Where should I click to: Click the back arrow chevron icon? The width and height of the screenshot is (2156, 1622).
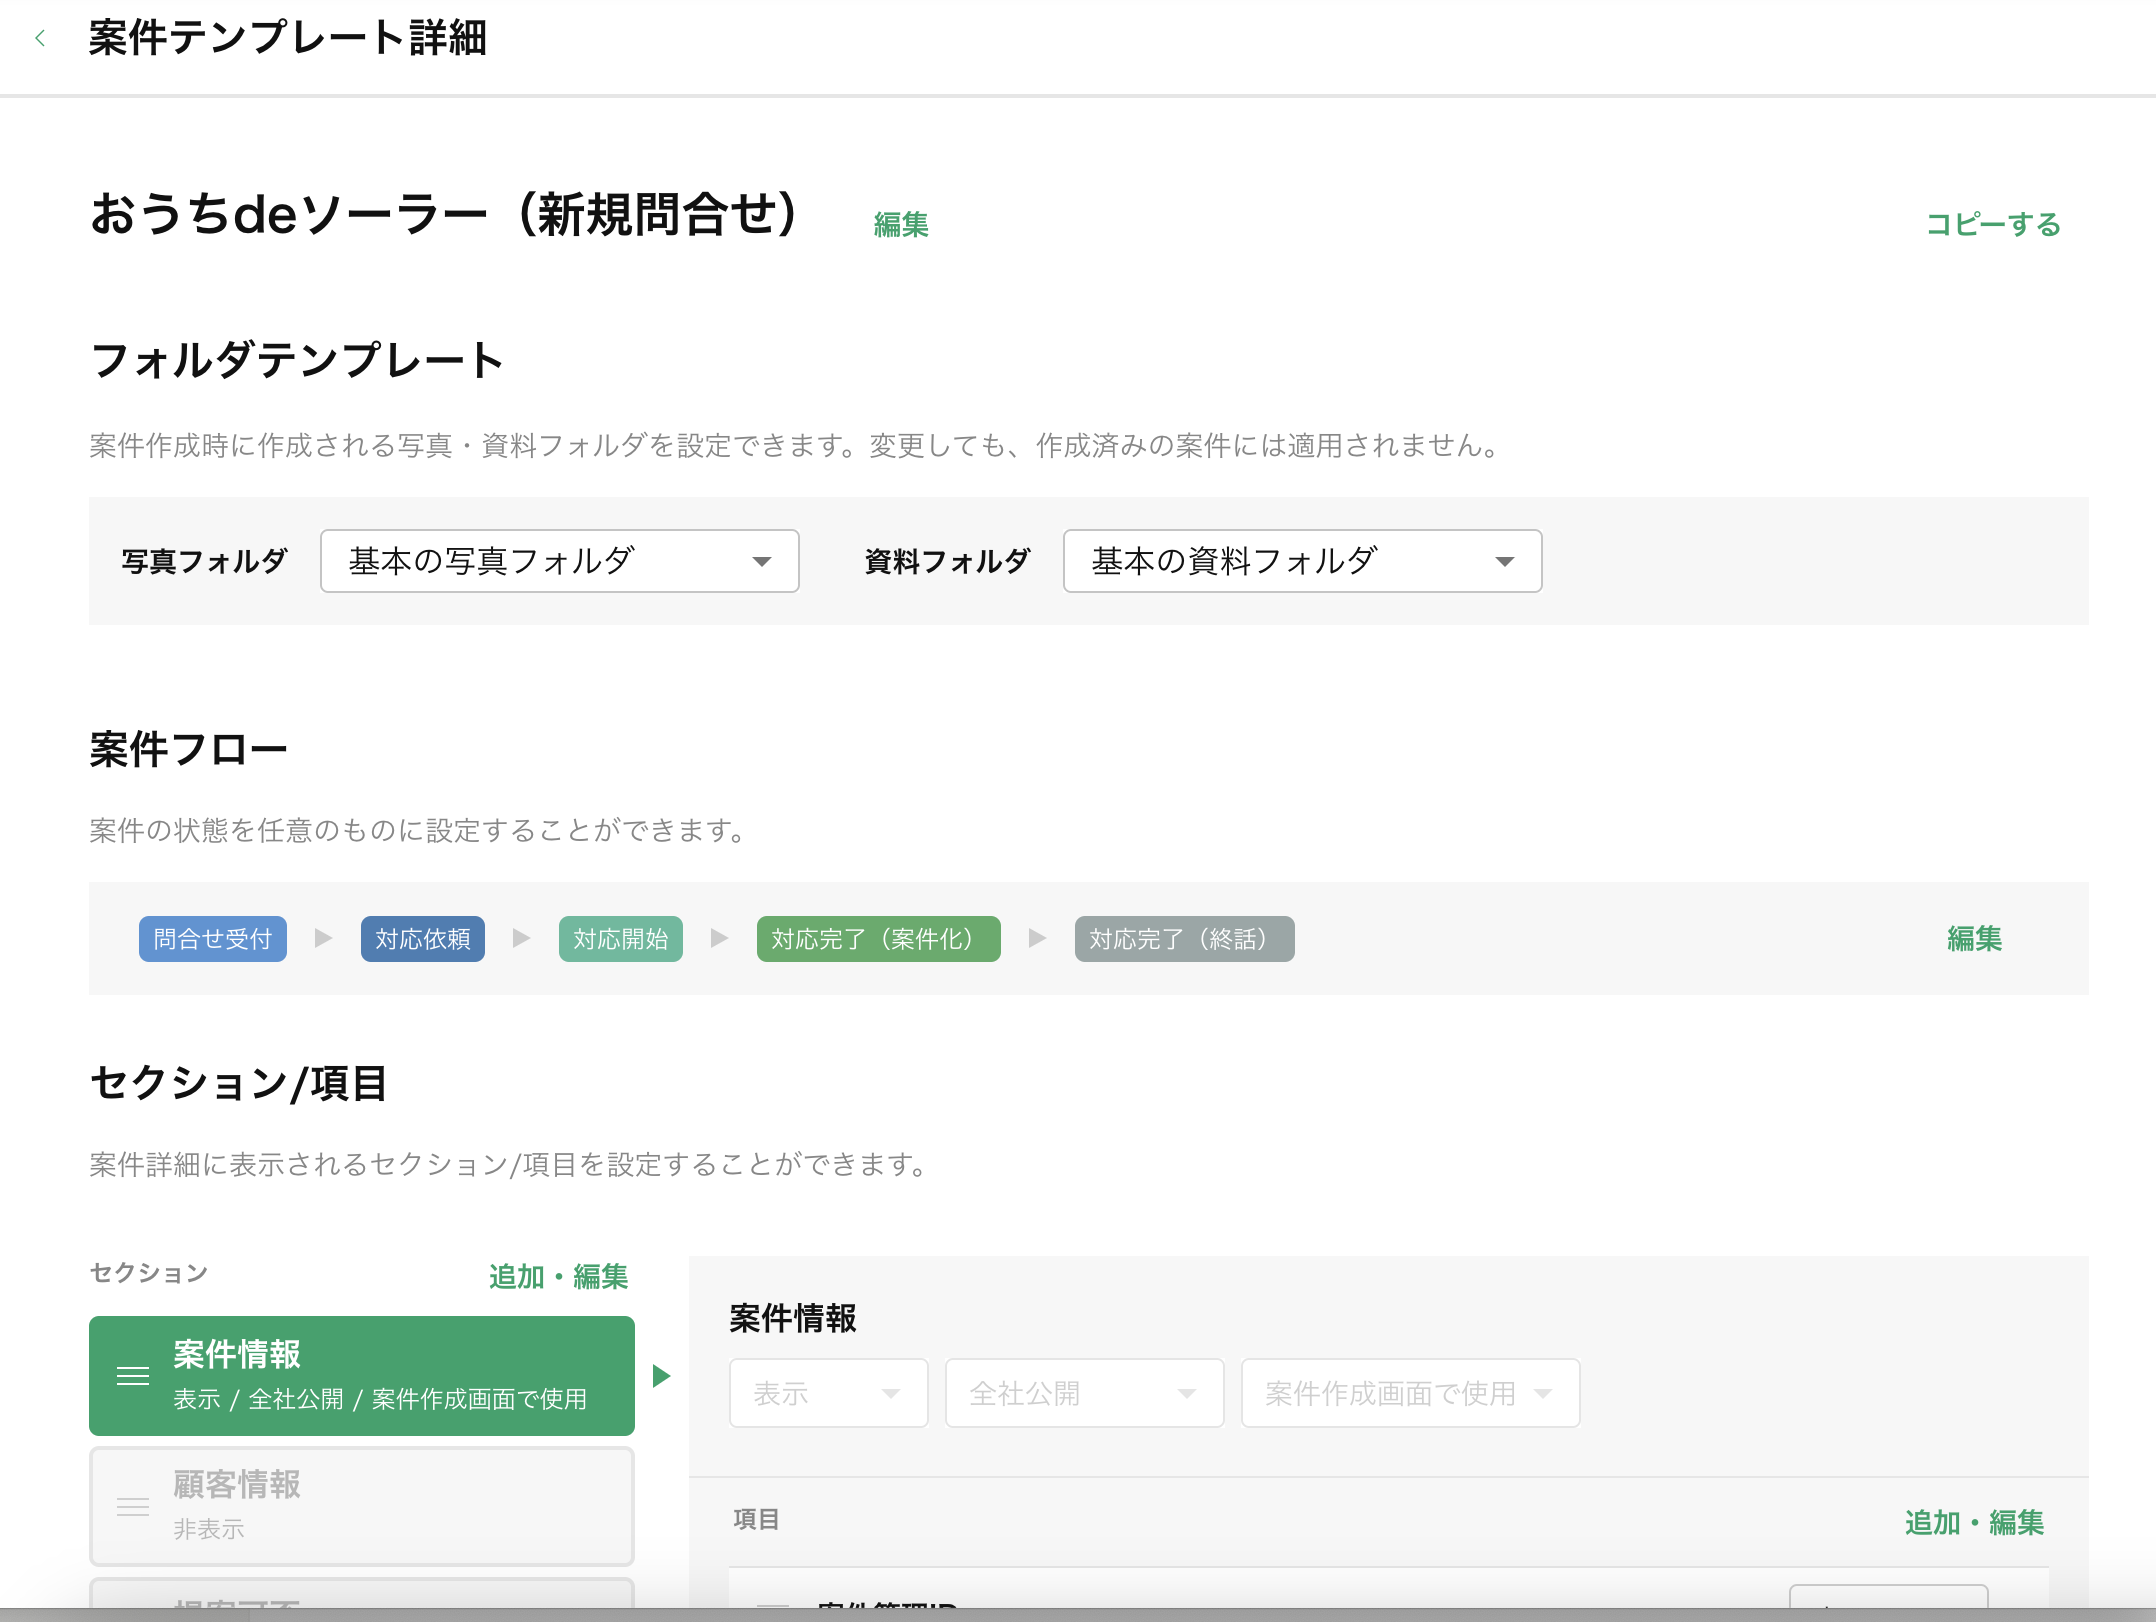(40, 39)
